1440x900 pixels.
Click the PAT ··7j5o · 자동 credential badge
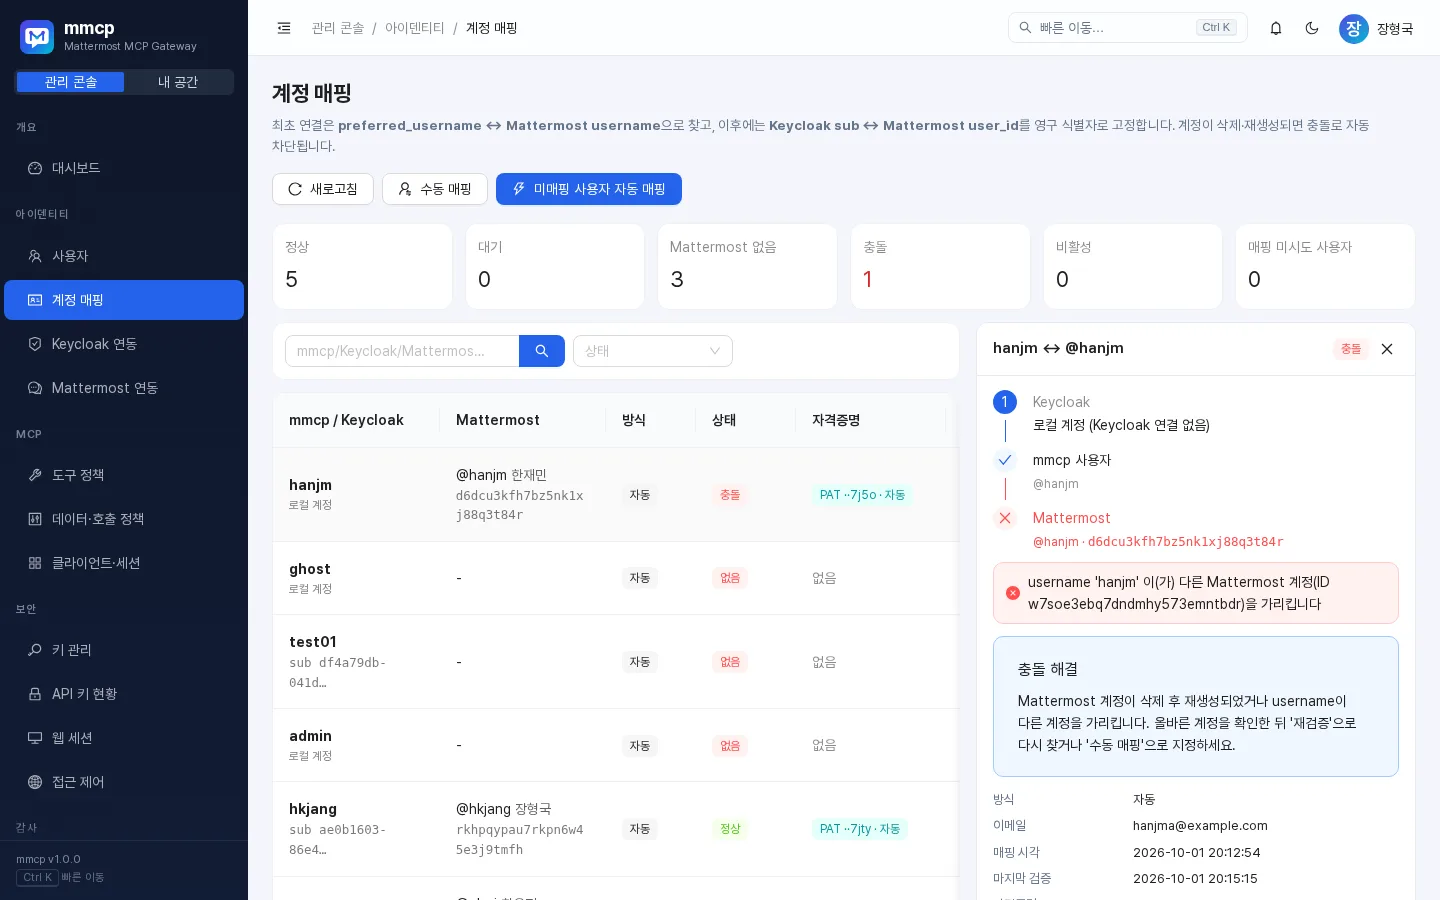pos(862,495)
